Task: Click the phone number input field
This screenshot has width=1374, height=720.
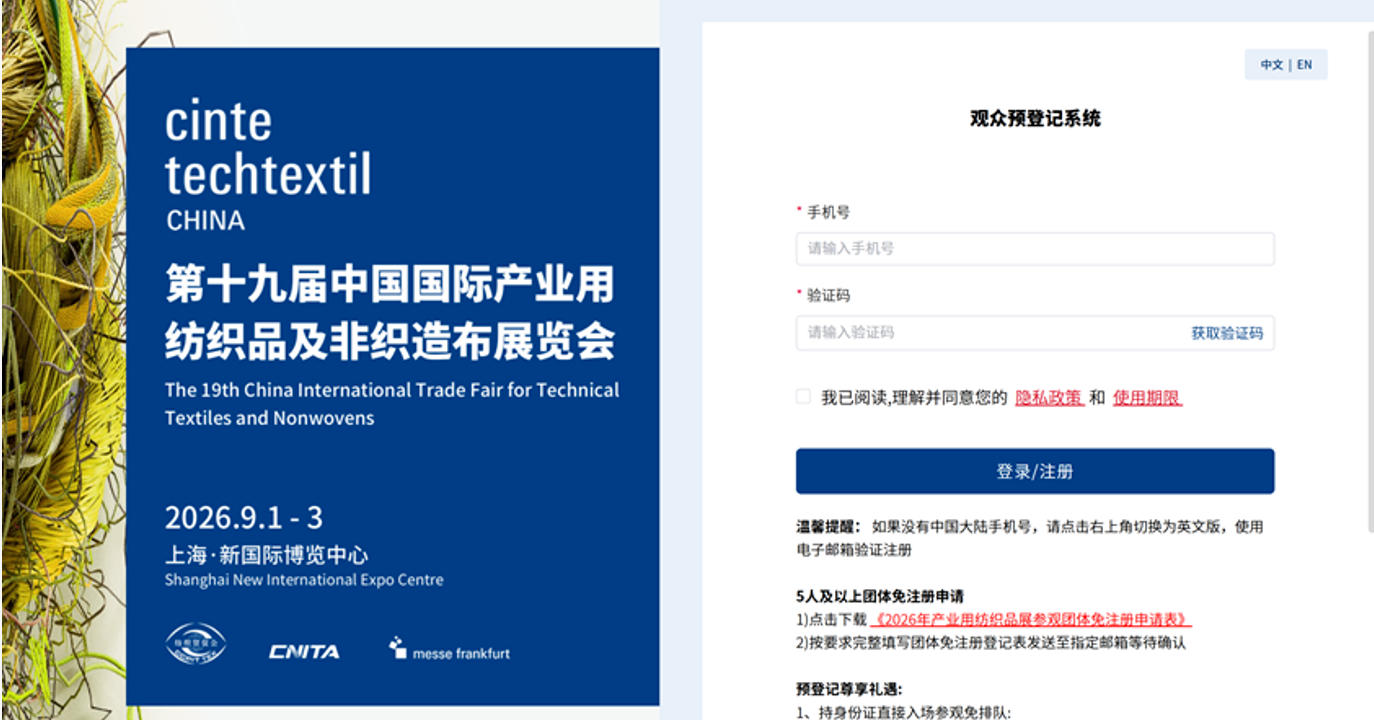Action: point(1035,249)
